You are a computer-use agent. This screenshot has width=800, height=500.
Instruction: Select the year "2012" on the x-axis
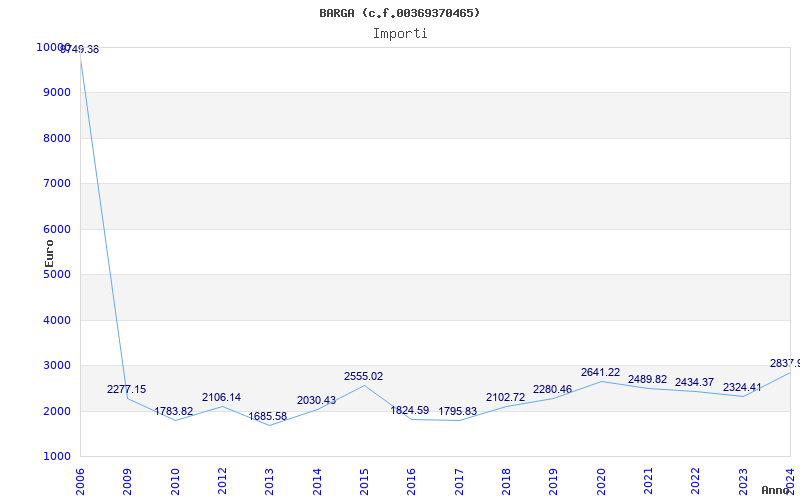pos(222,482)
